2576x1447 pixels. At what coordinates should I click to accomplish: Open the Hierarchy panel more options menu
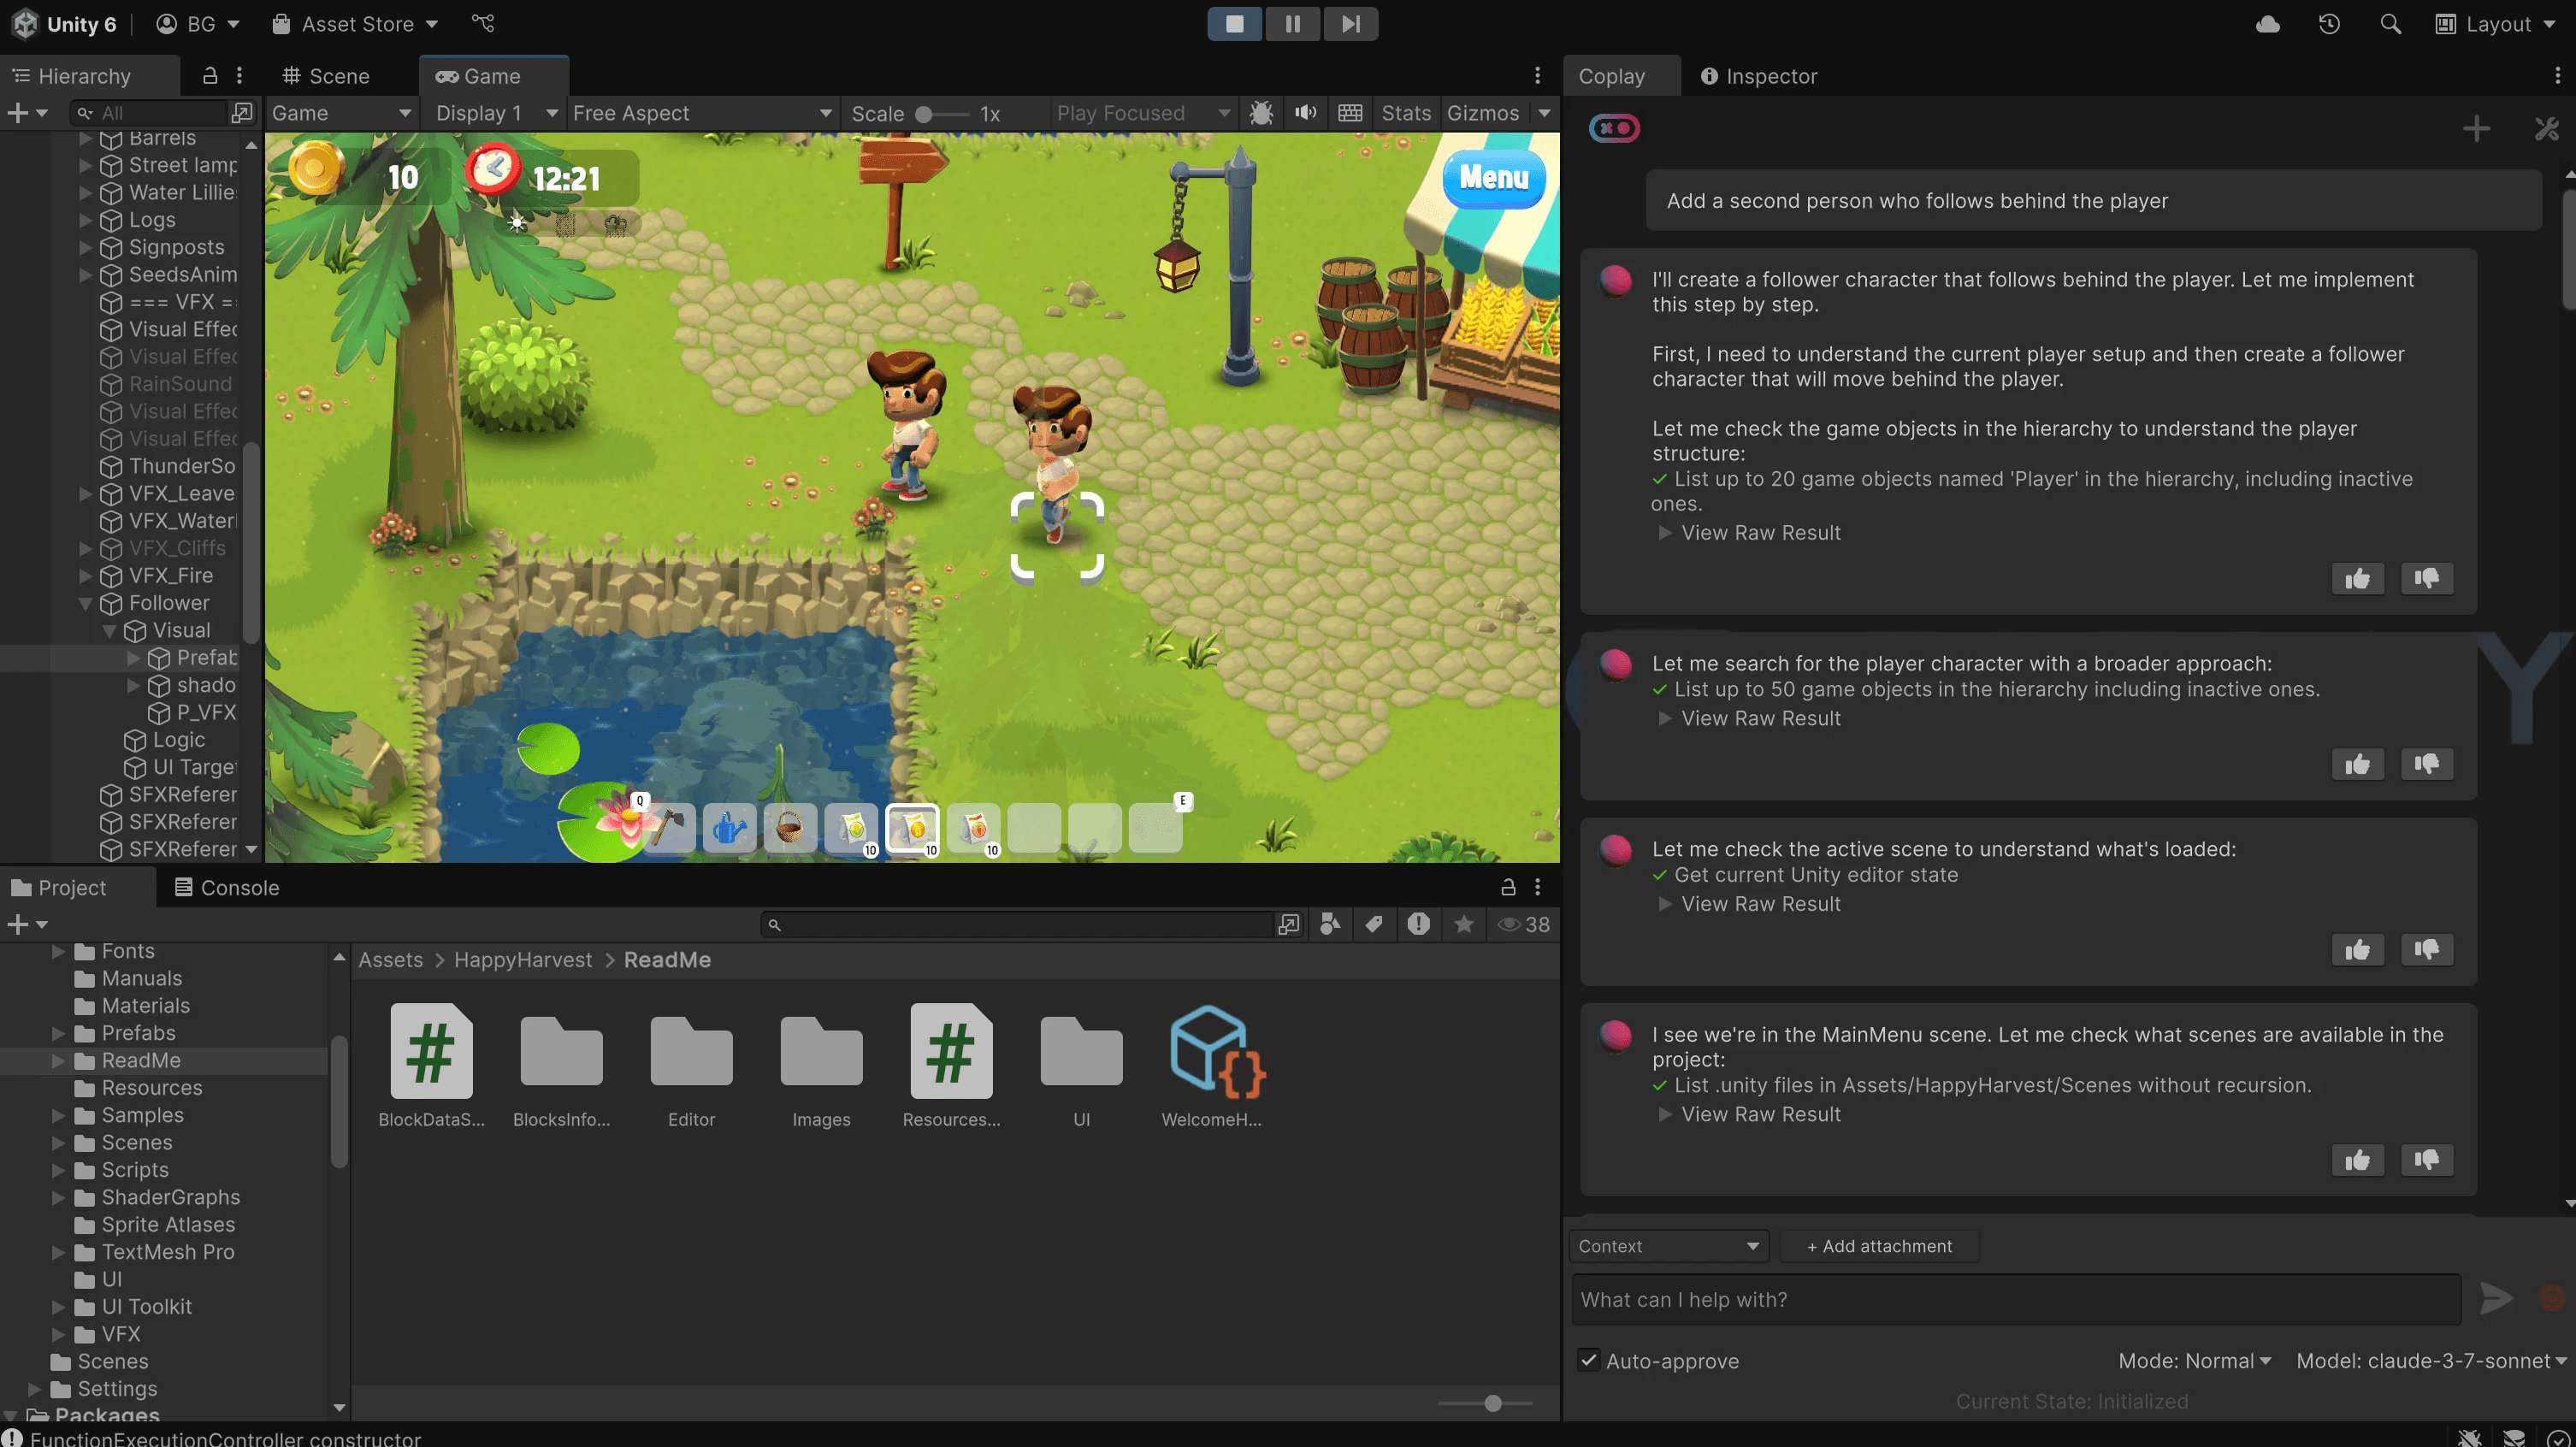click(239, 76)
